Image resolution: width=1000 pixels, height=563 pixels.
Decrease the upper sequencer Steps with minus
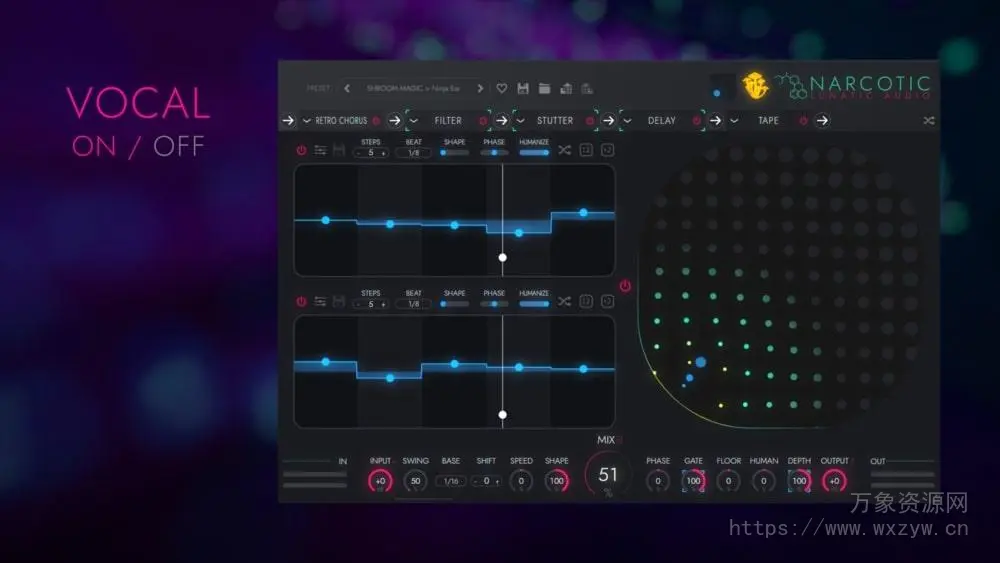pos(359,154)
